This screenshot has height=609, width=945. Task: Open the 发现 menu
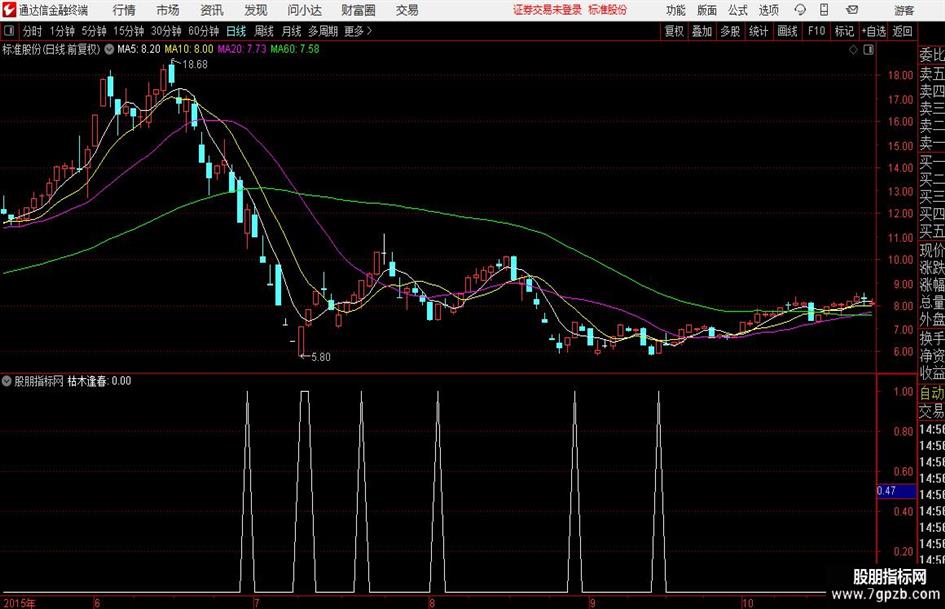coord(256,10)
